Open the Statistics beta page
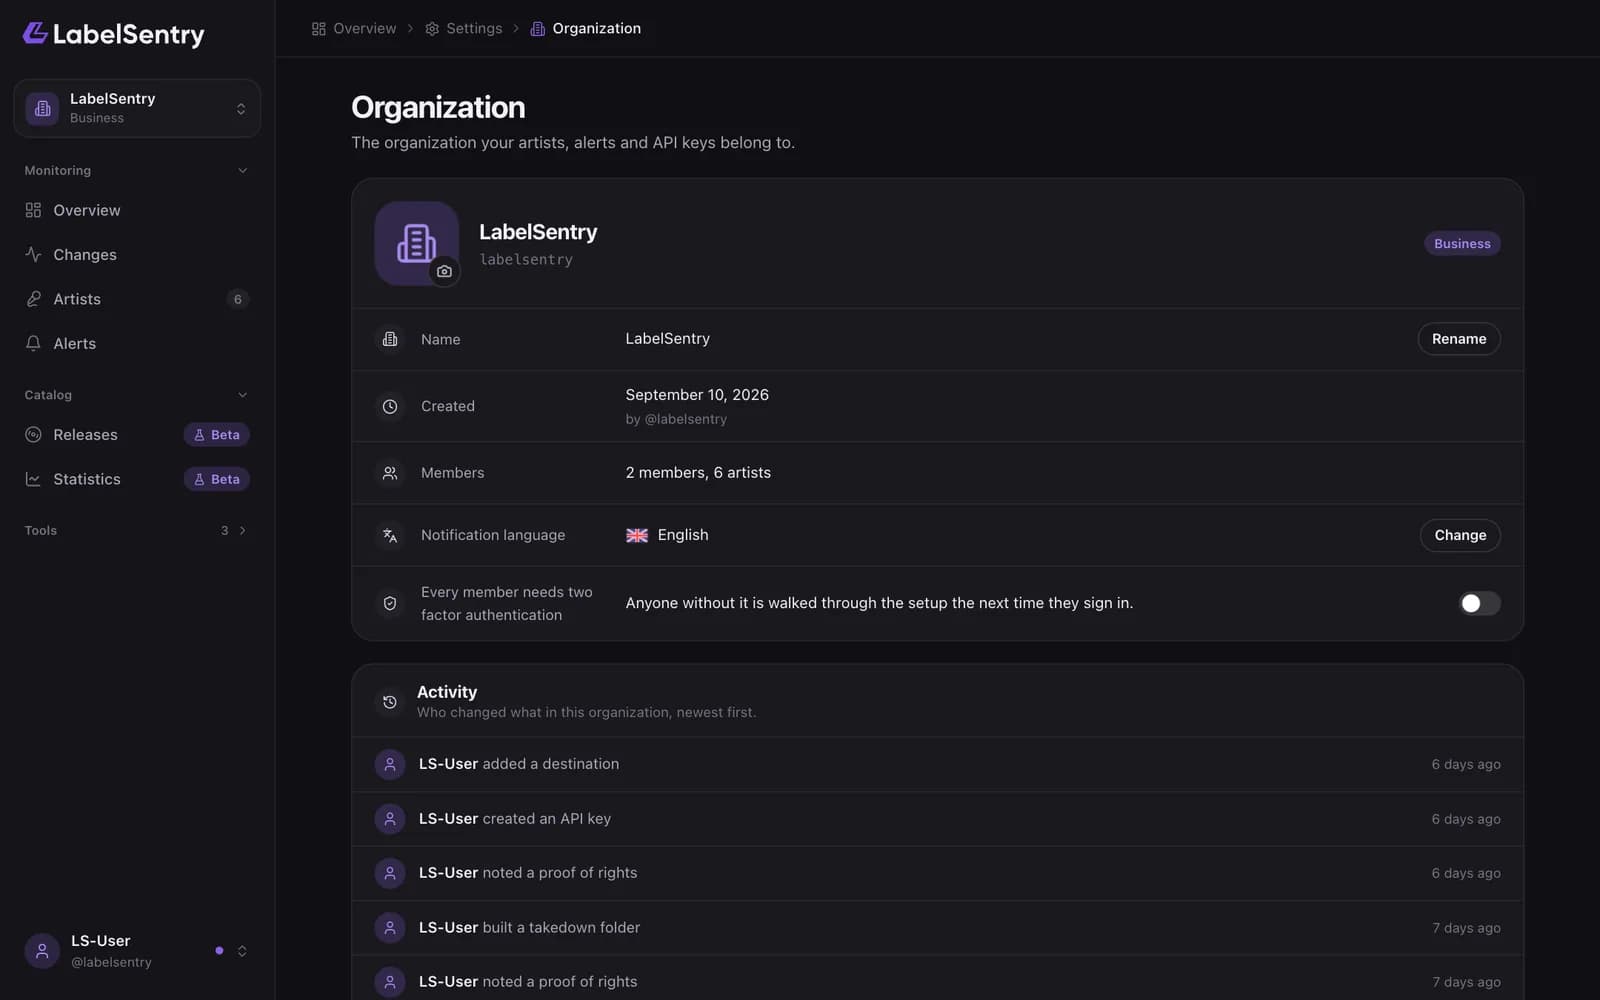The image size is (1600, 1000). 137,479
